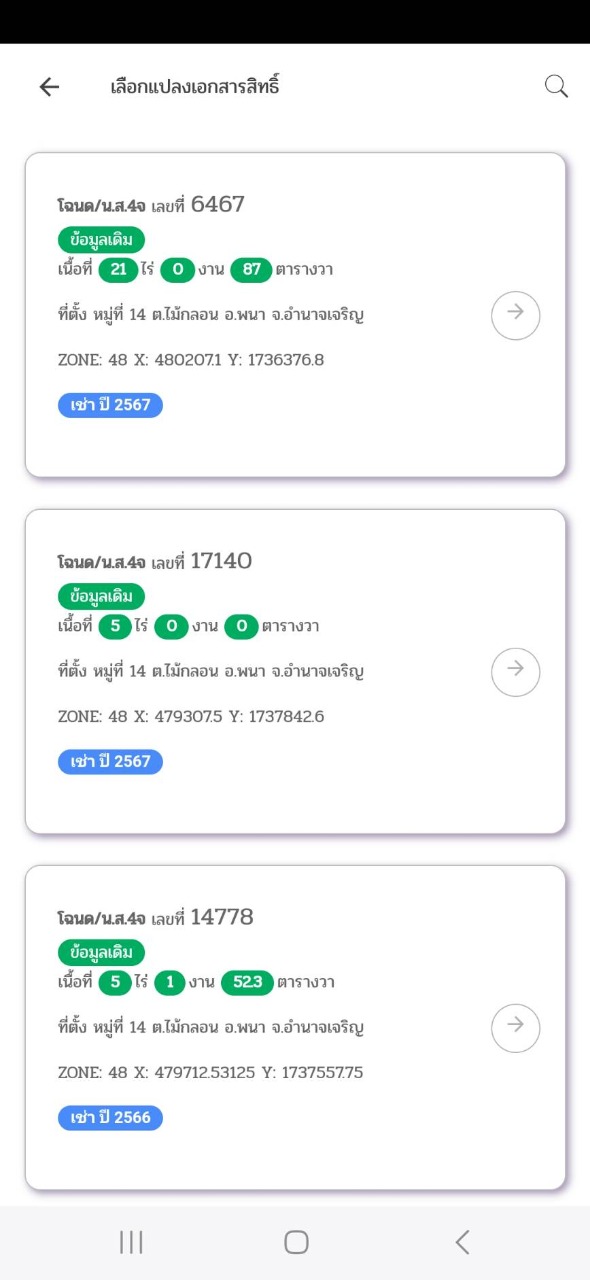Screen dimensions: 590x1280
Task: Tap the 52.3 ตารางวา area badge
Action: pyautogui.click(x=246, y=982)
